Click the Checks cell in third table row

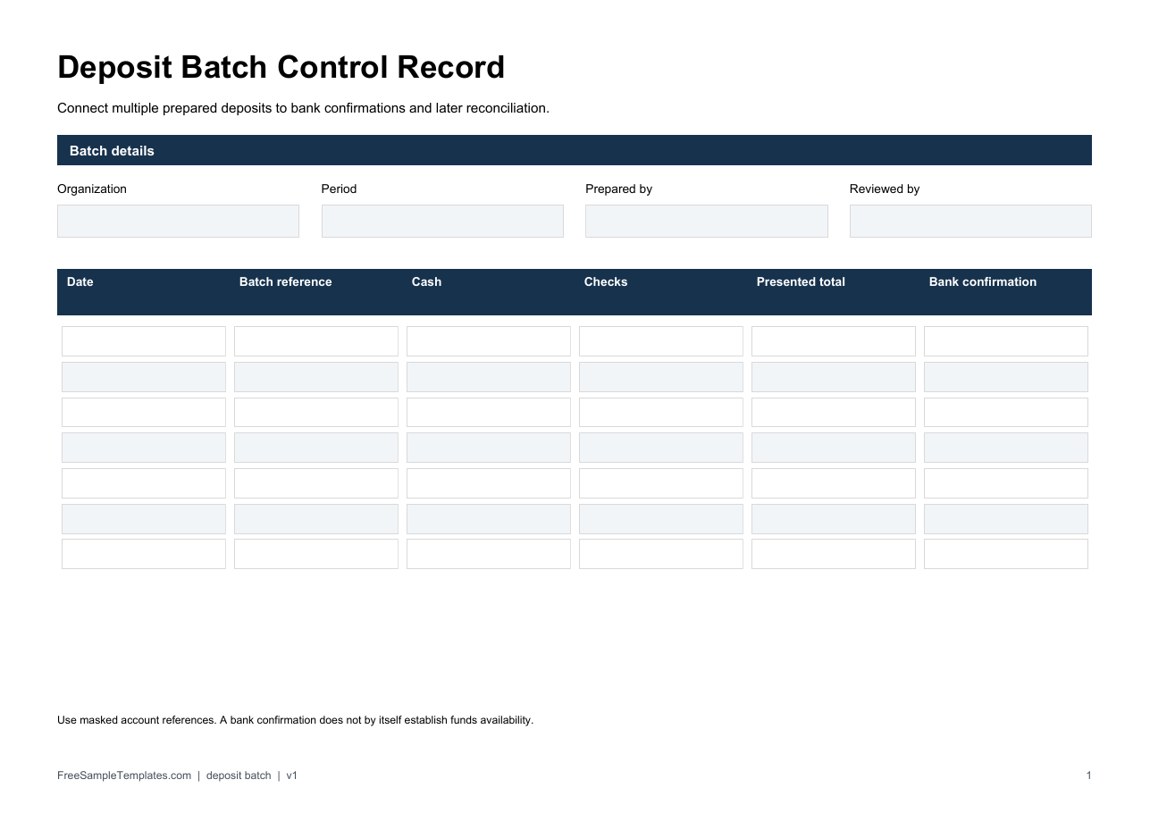coord(661,412)
